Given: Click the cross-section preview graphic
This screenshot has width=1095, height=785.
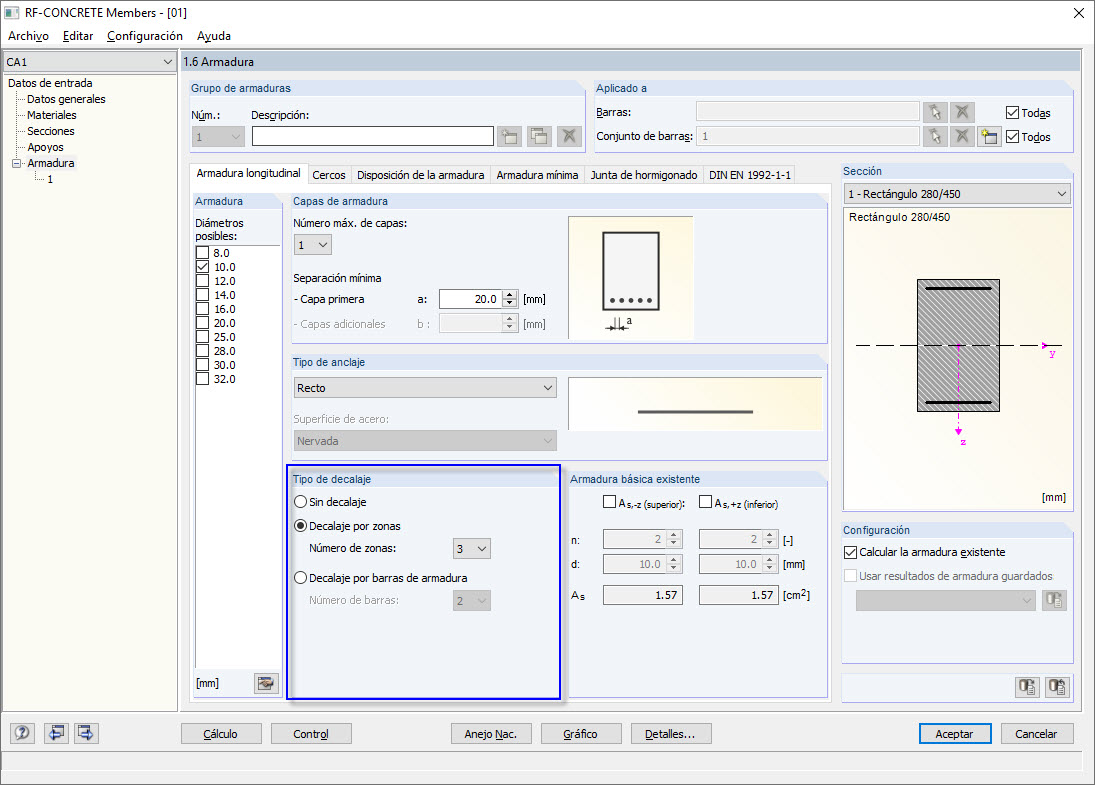Looking at the screenshot, I should point(957,359).
